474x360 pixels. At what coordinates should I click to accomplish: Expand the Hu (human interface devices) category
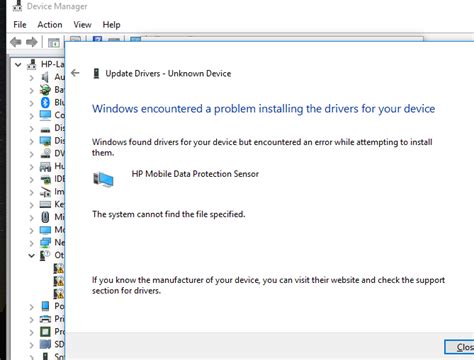click(x=31, y=167)
